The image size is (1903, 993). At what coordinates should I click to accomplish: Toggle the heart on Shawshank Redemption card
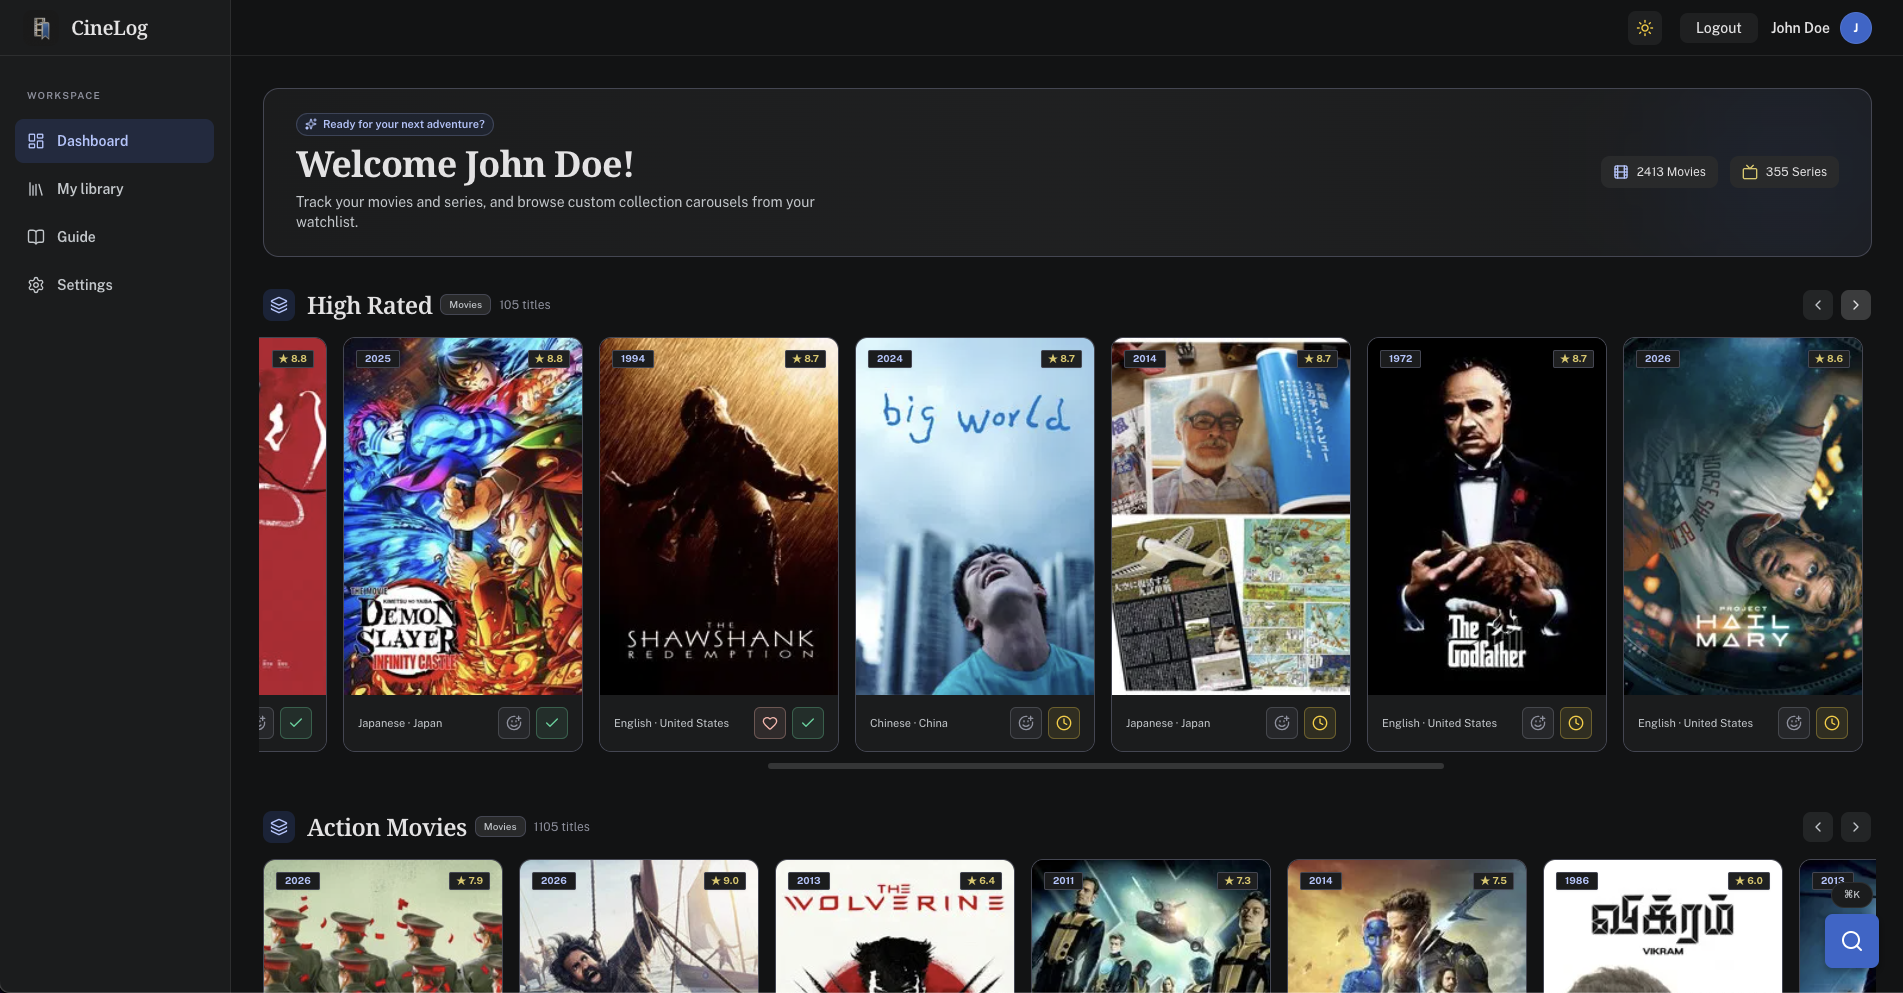click(770, 723)
